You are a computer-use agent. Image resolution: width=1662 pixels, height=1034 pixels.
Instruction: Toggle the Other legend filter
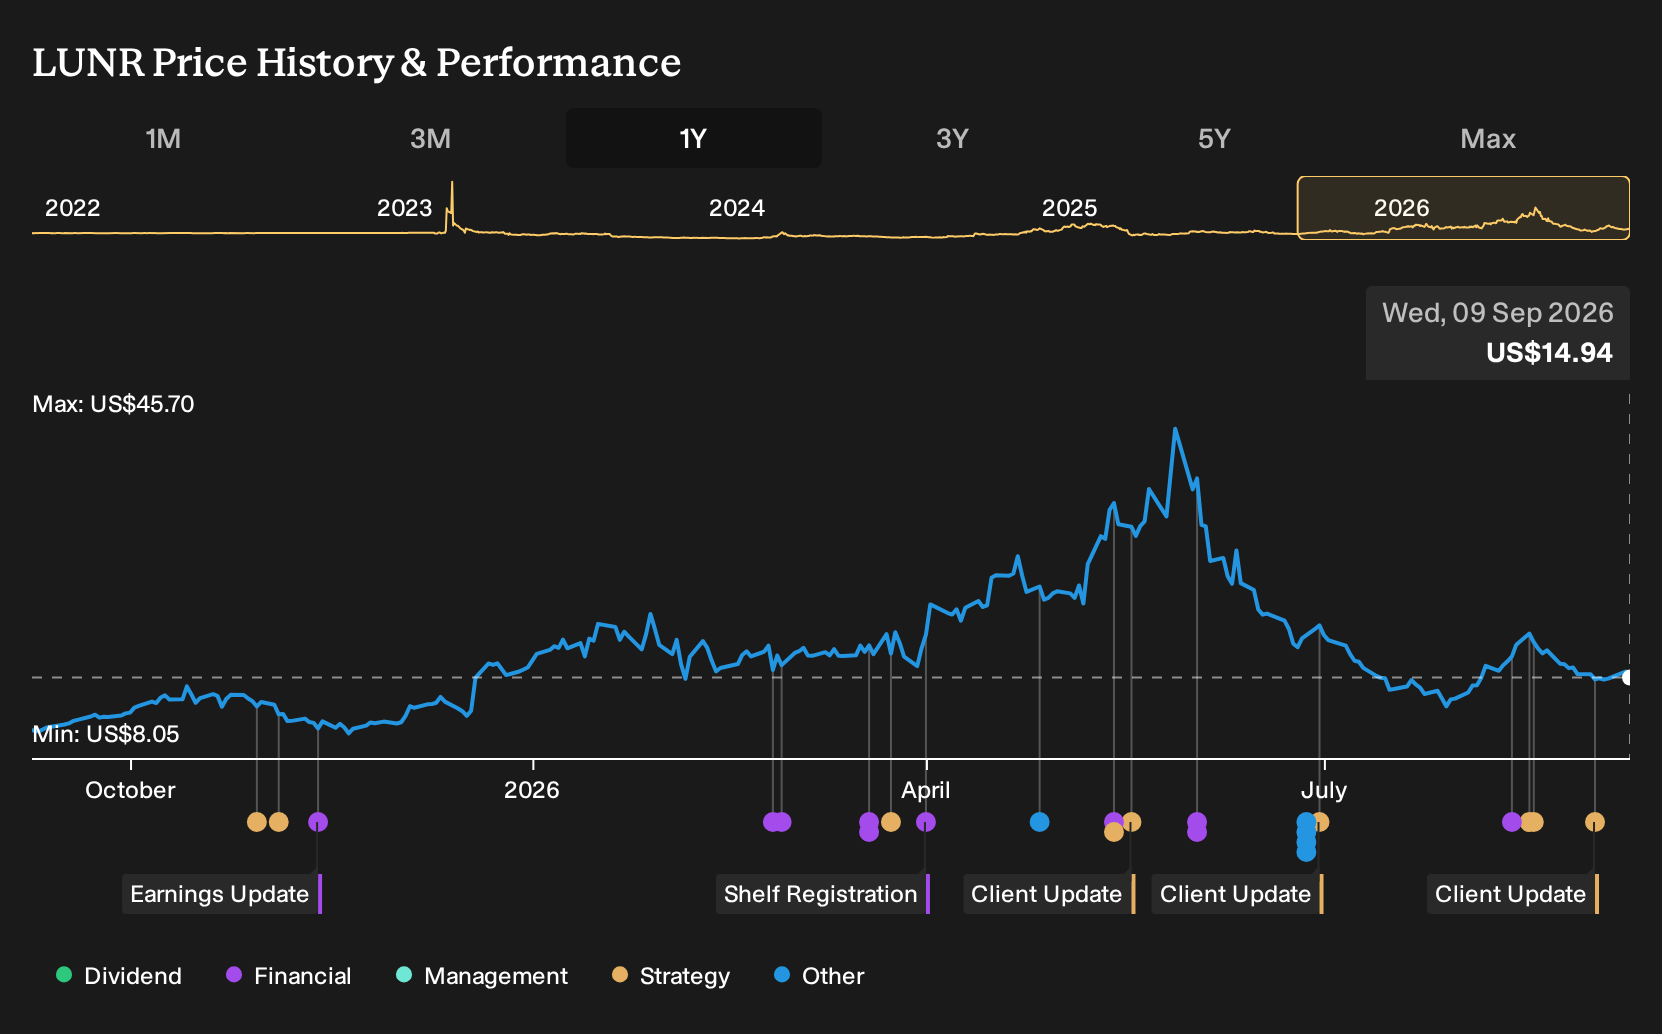[x=819, y=976]
